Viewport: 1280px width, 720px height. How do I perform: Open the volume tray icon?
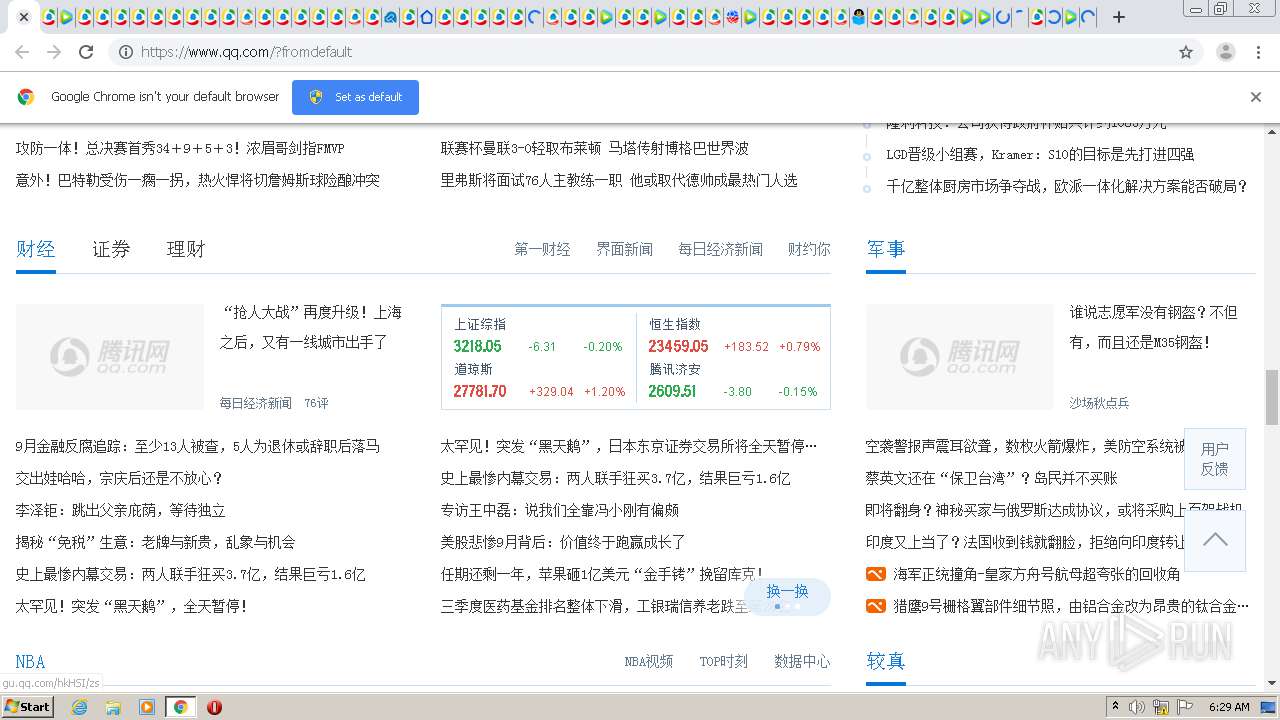[x=1137, y=707]
